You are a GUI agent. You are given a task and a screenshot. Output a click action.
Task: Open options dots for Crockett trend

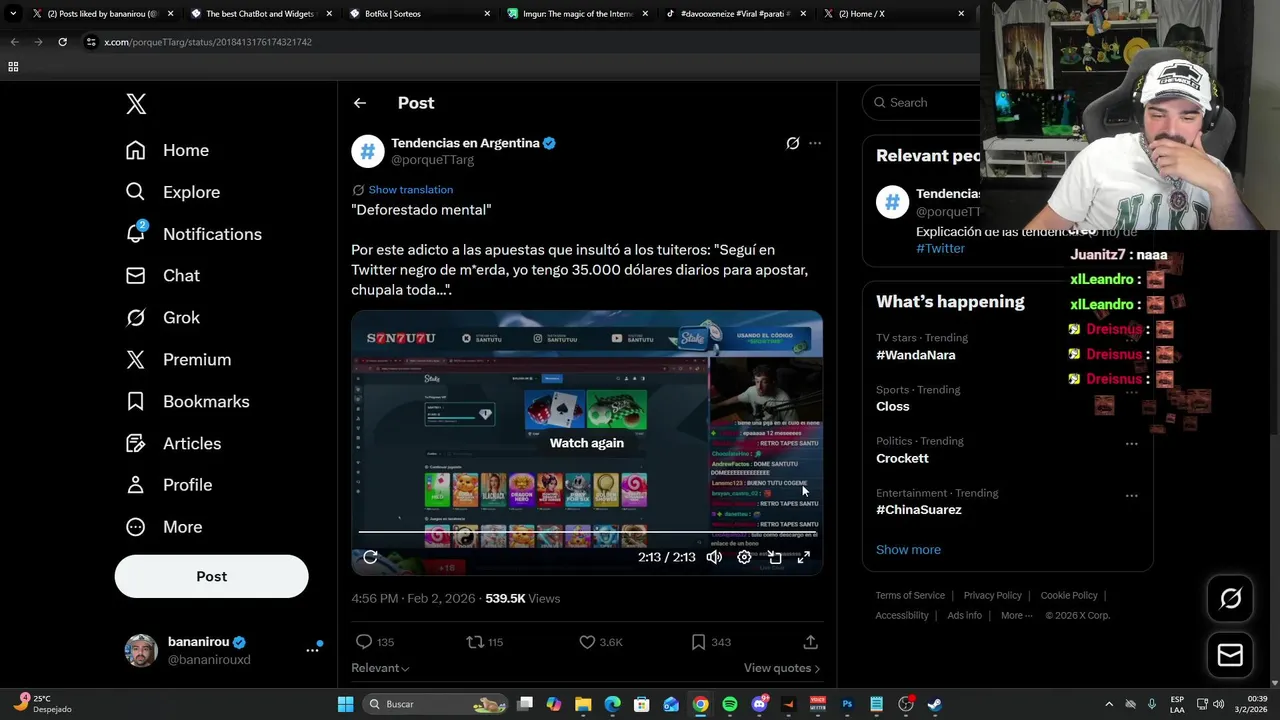(1131, 444)
